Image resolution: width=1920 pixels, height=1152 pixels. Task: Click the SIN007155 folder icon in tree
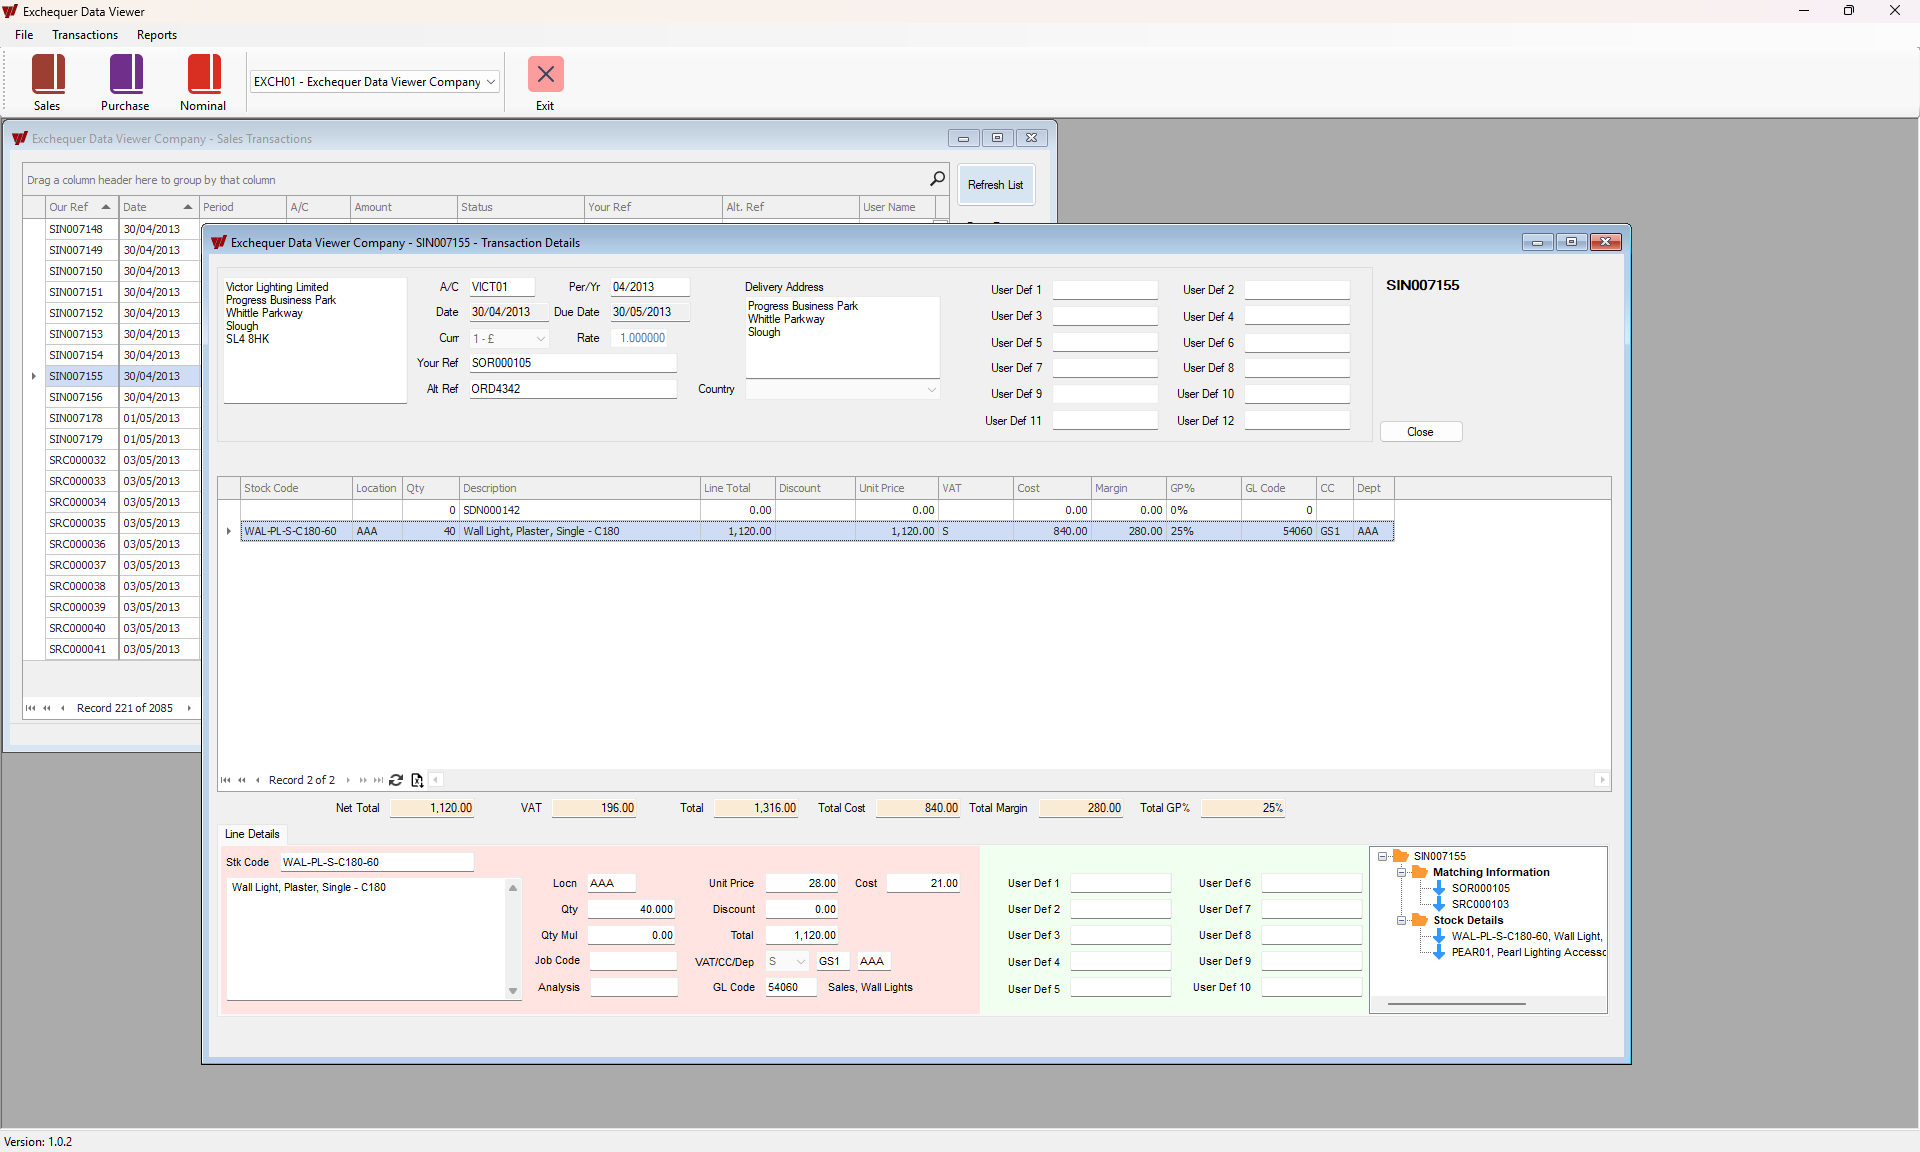1401,856
